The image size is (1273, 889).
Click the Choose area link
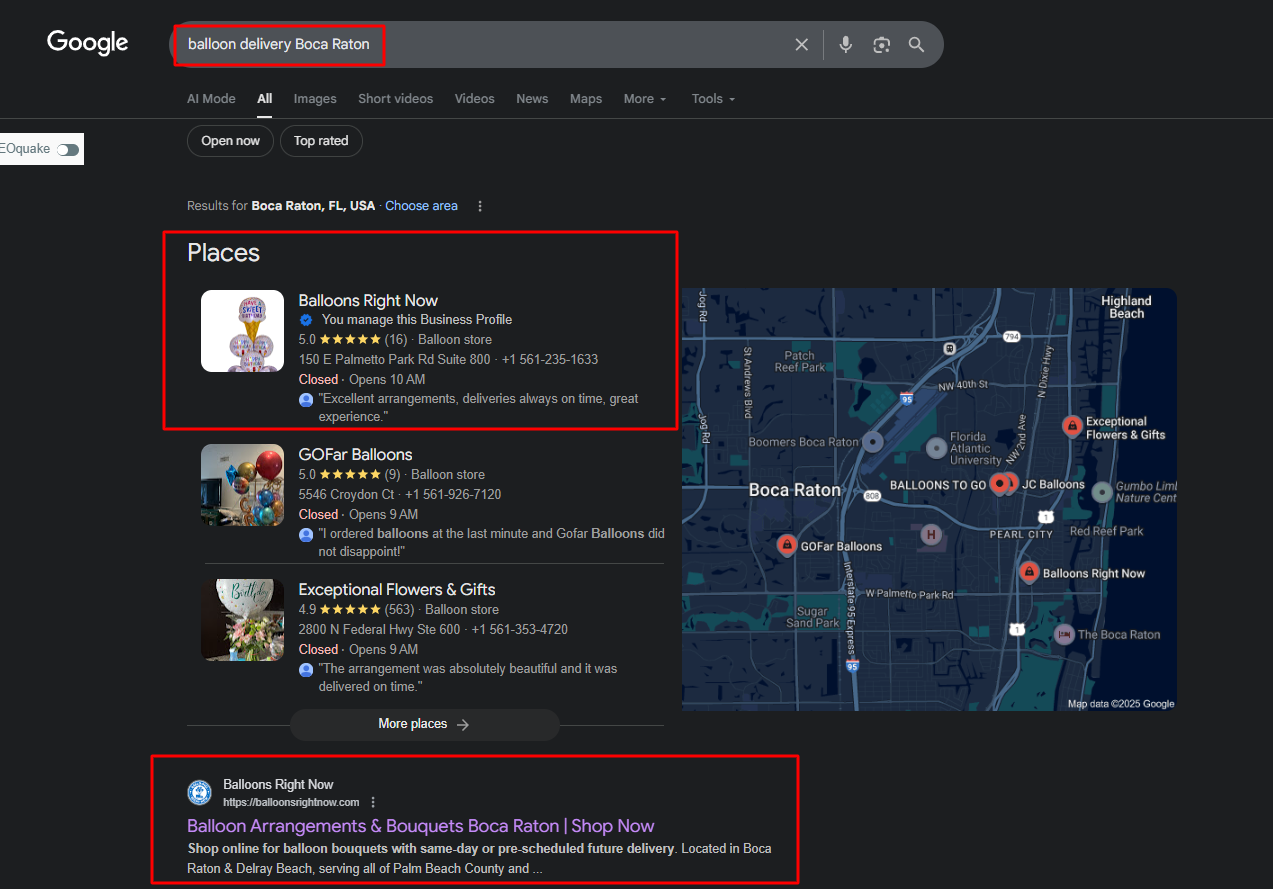pos(421,206)
